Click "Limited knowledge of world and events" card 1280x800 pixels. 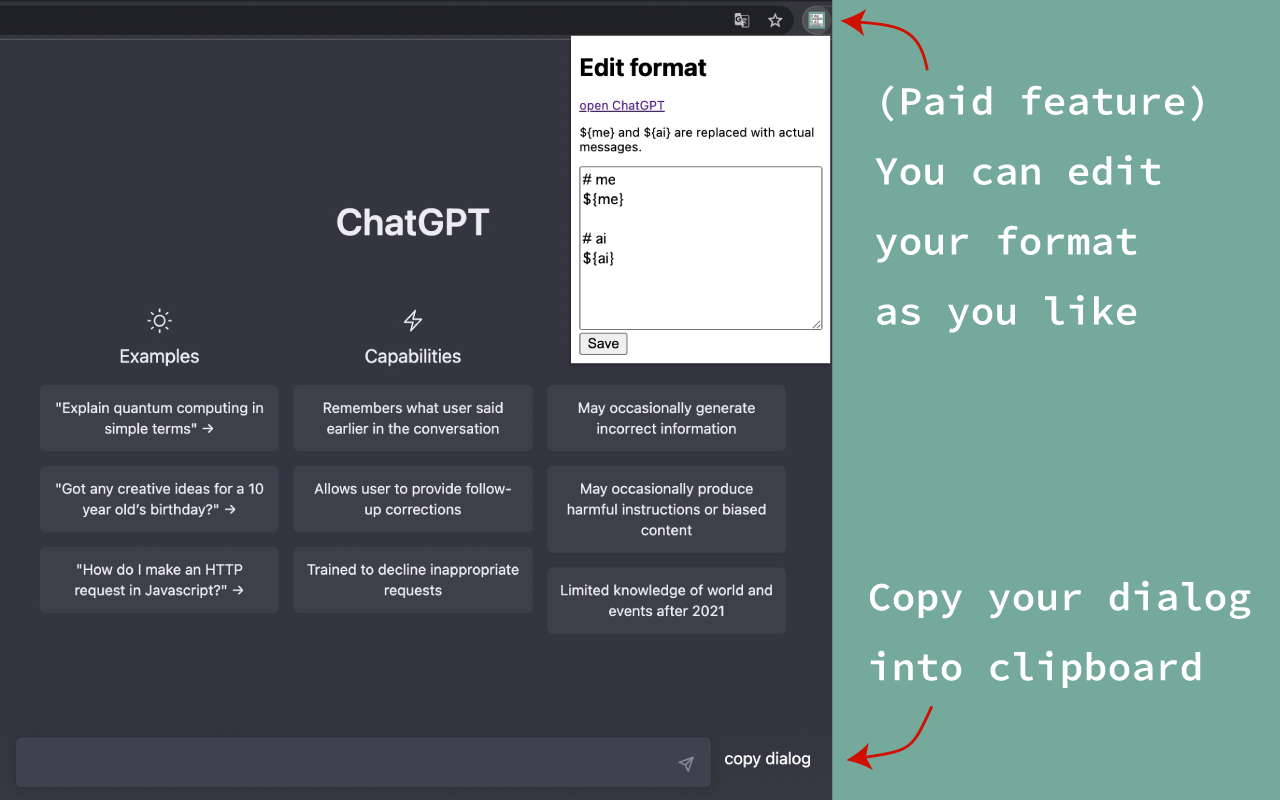point(666,601)
